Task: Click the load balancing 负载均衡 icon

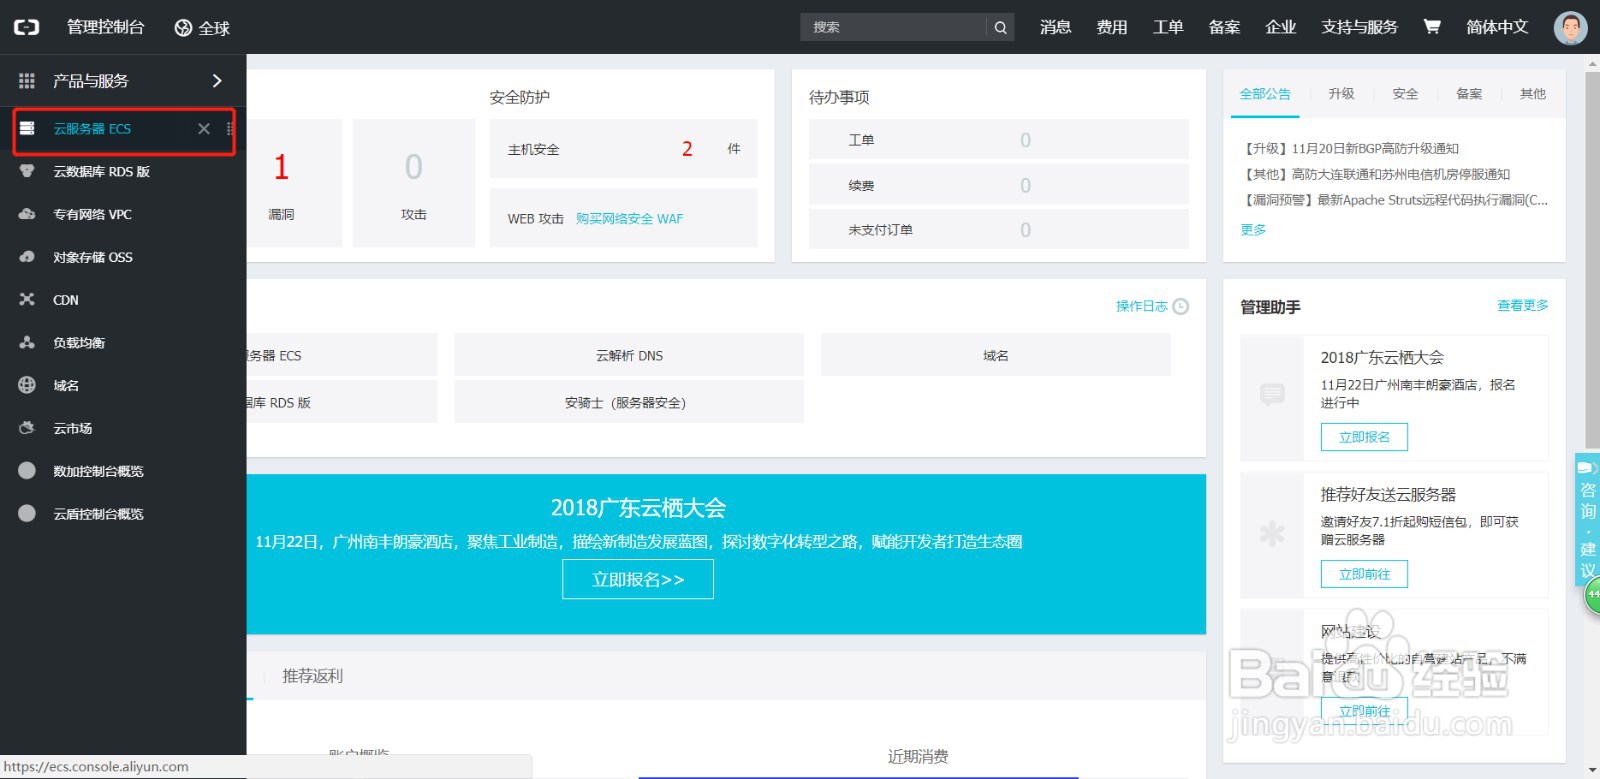Action: pos(27,342)
